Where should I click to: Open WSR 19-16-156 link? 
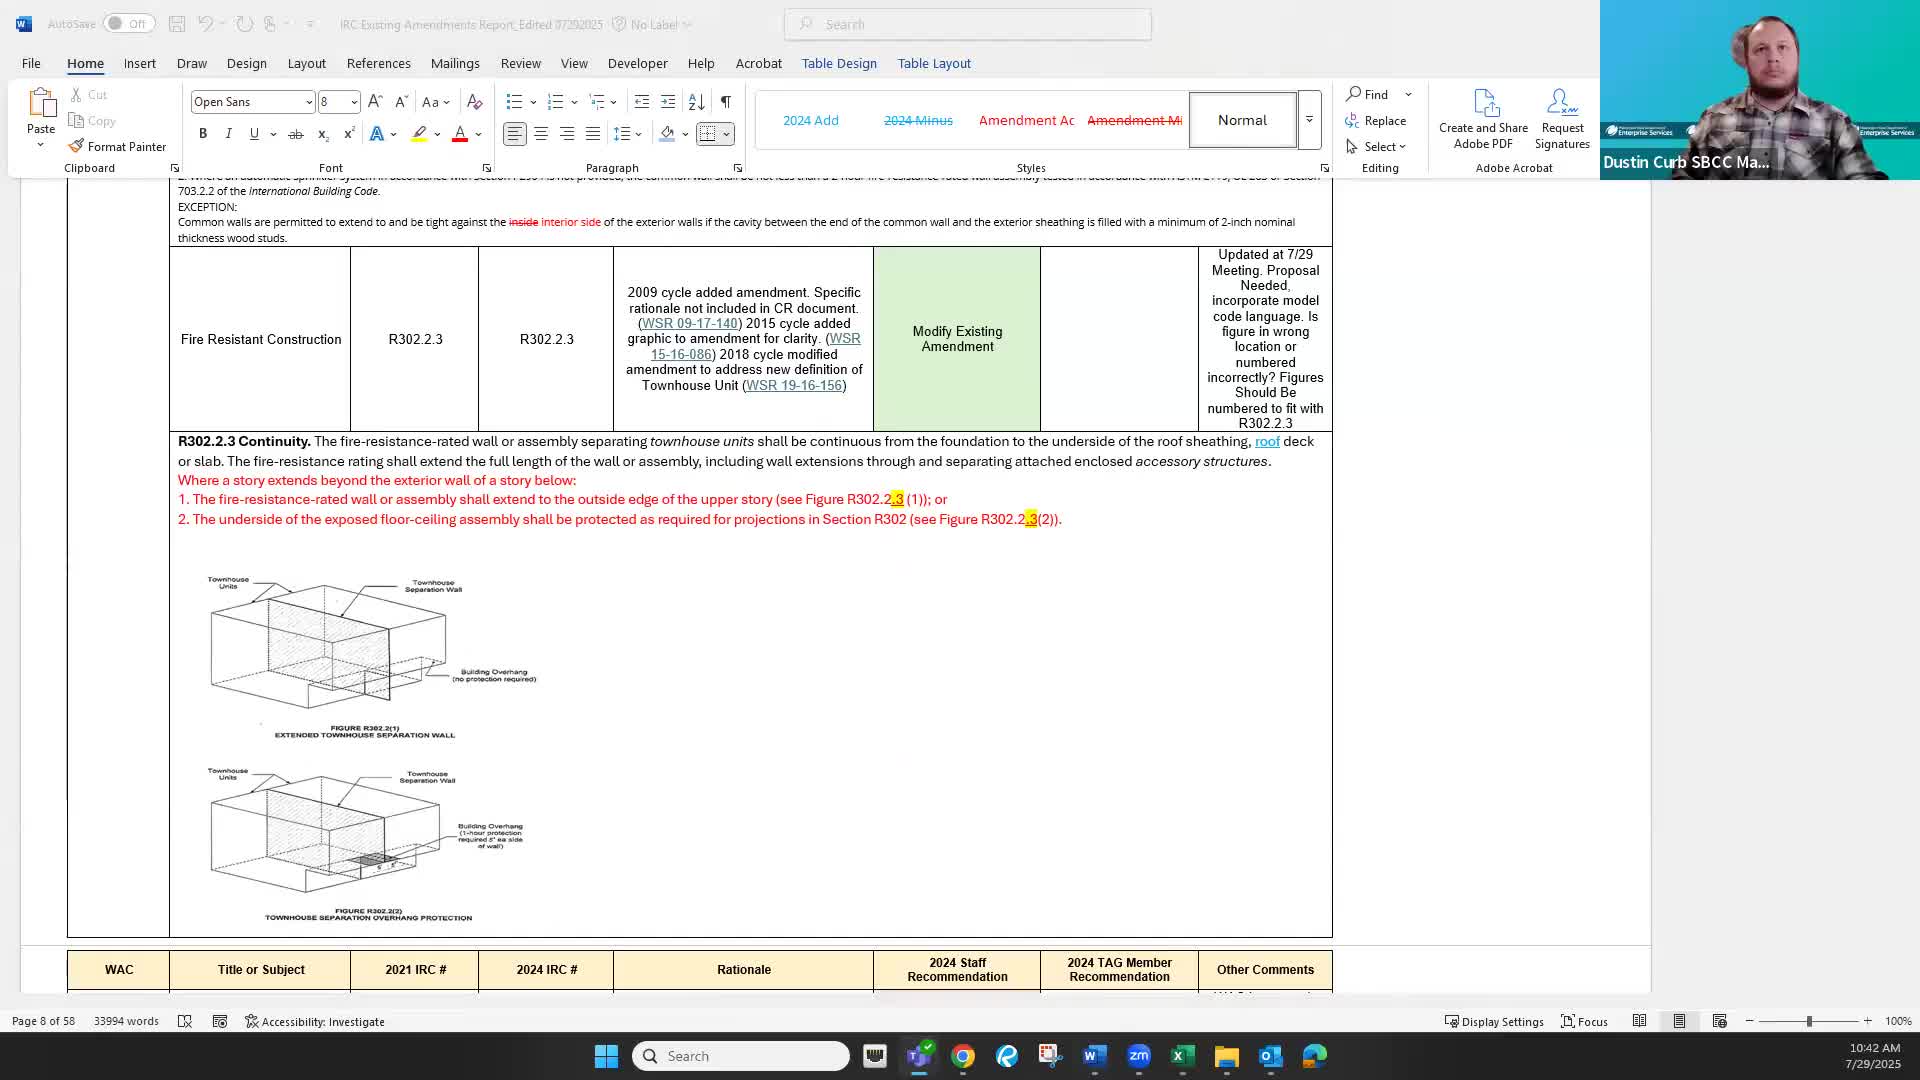(794, 385)
